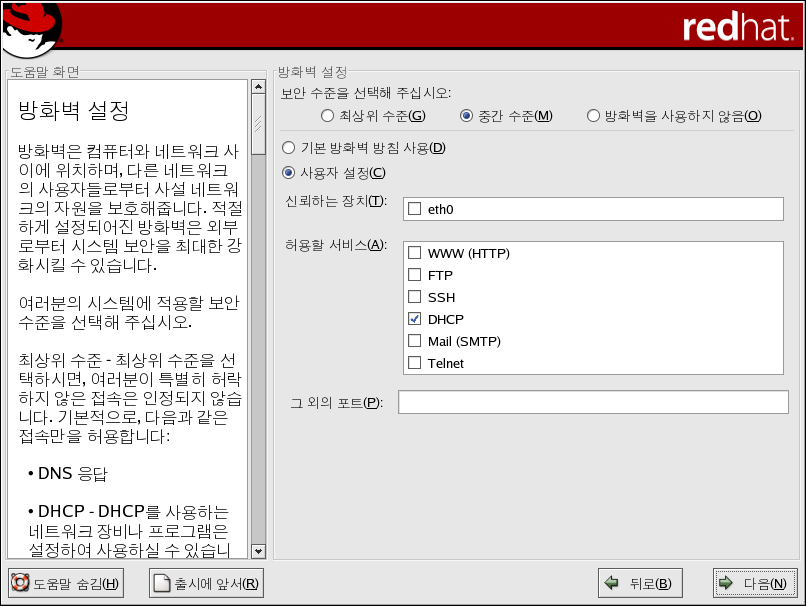
Task: Click the 그 외의 포트 input field
Action: [x=592, y=402]
